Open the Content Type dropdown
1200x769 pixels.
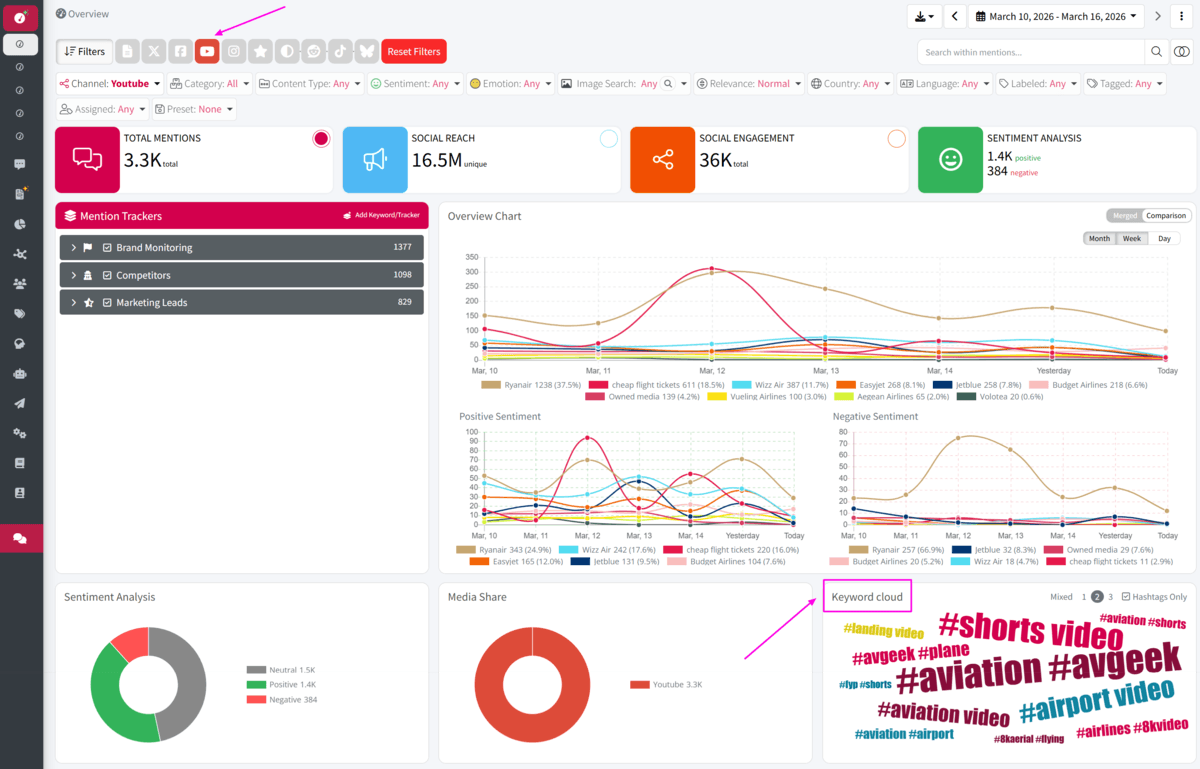click(310, 84)
